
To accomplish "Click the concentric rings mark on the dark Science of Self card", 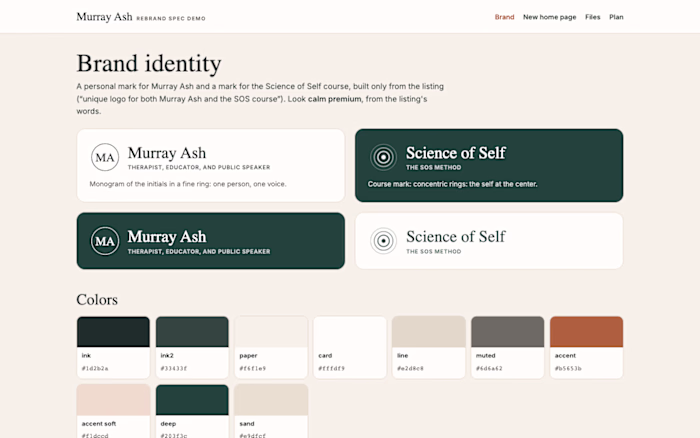I will click(x=383, y=157).
